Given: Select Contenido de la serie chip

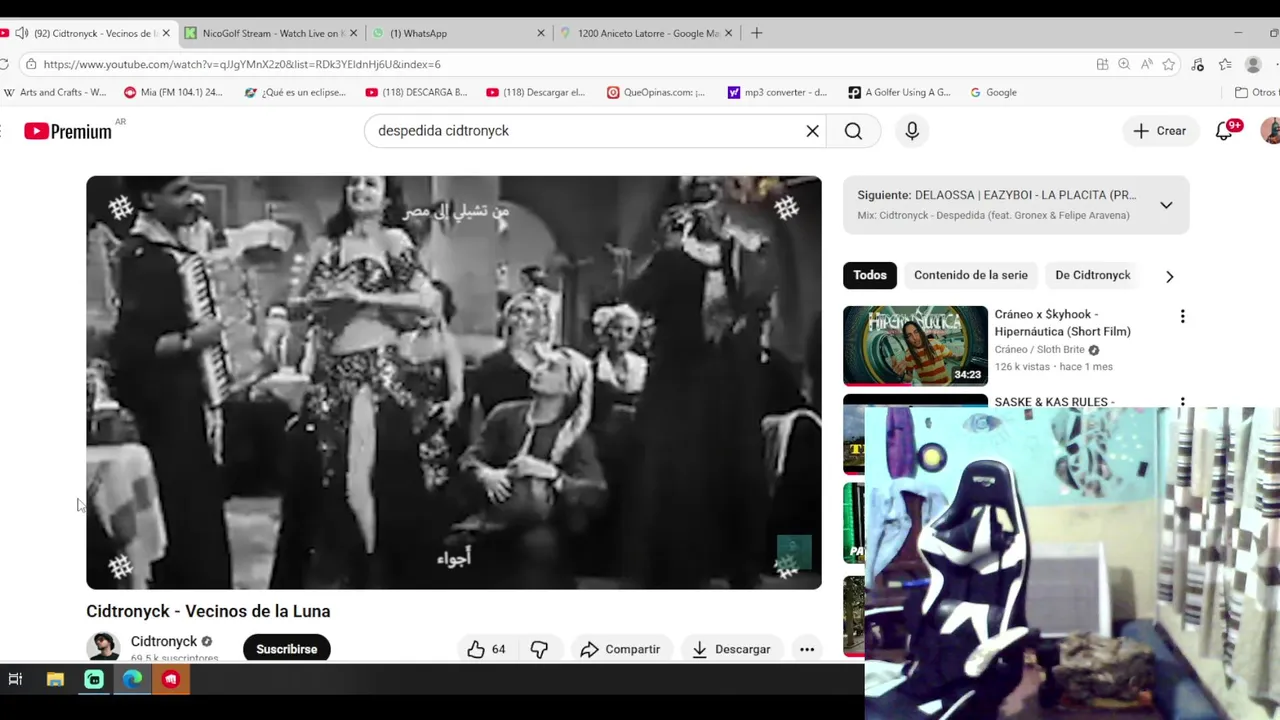Looking at the screenshot, I should [970, 275].
